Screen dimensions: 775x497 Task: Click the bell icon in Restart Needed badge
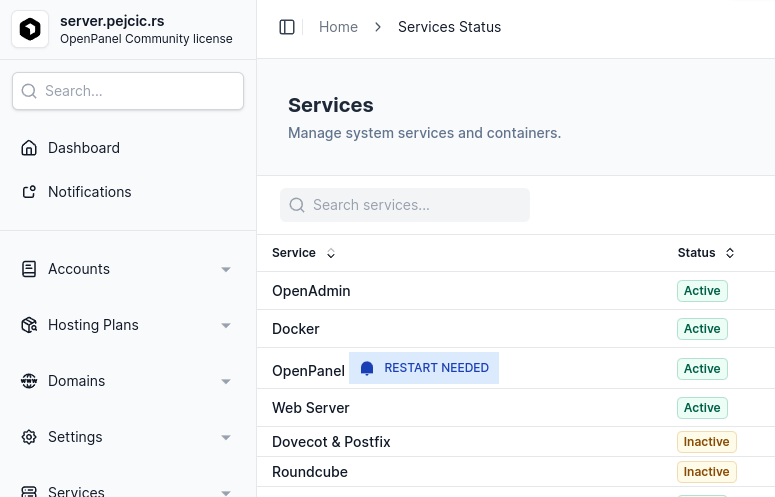[x=367, y=368]
